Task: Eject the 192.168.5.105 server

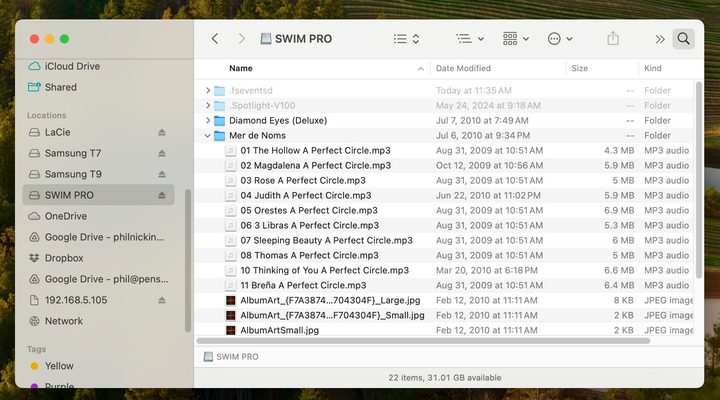Action: (x=162, y=300)
